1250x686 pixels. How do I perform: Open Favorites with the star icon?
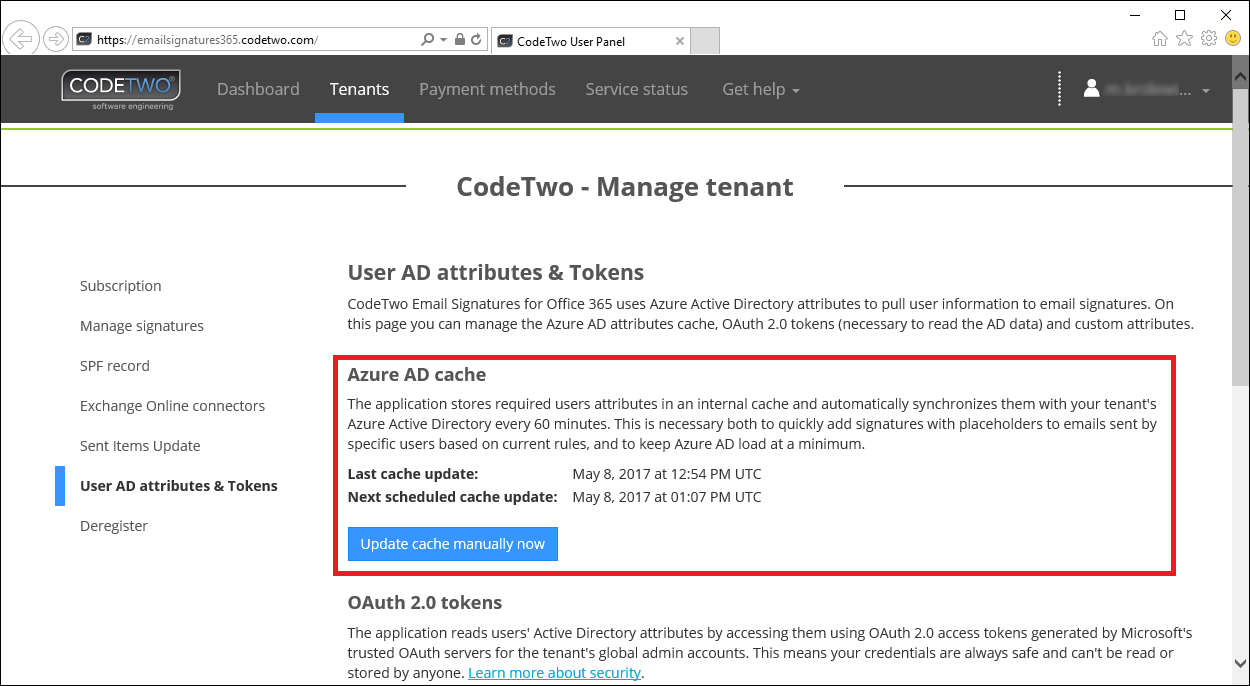pos(1185,39)
